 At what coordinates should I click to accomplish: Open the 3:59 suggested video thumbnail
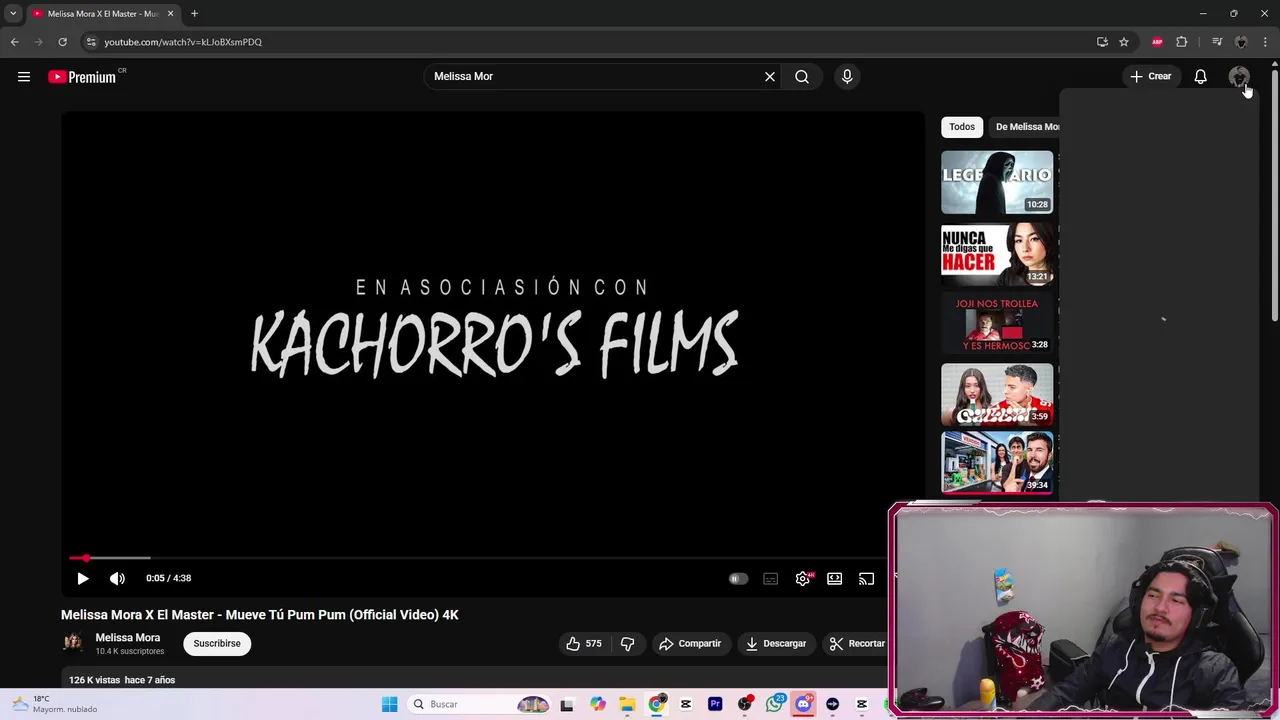pyautogui.click(x=997, y=394)
